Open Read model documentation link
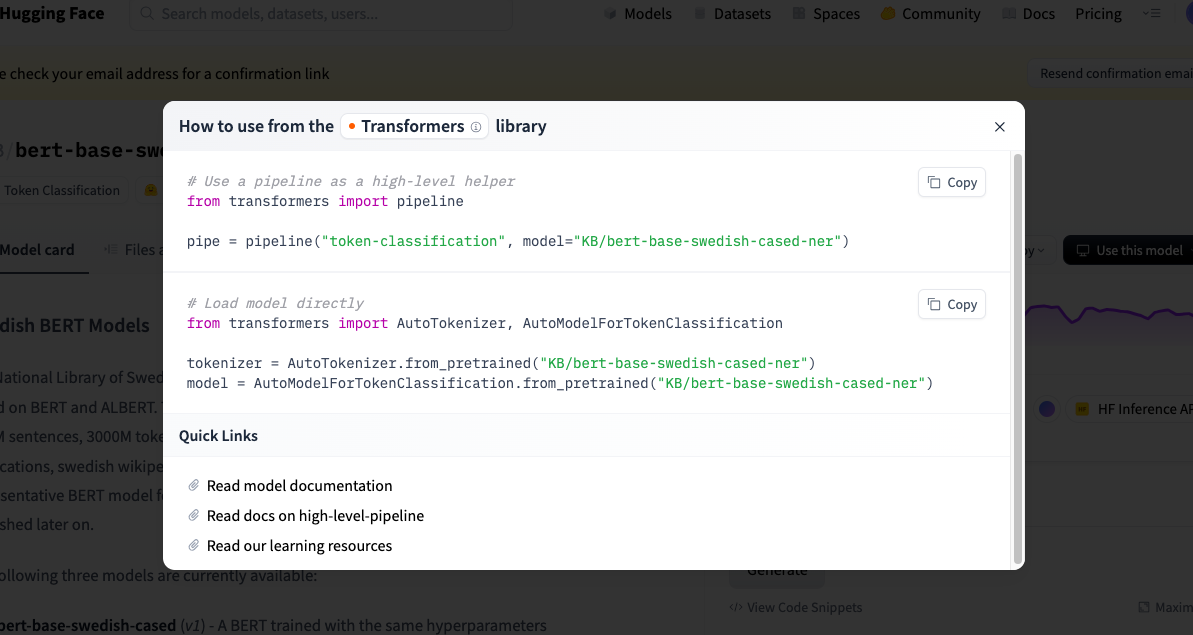 [x=300, y=485]
